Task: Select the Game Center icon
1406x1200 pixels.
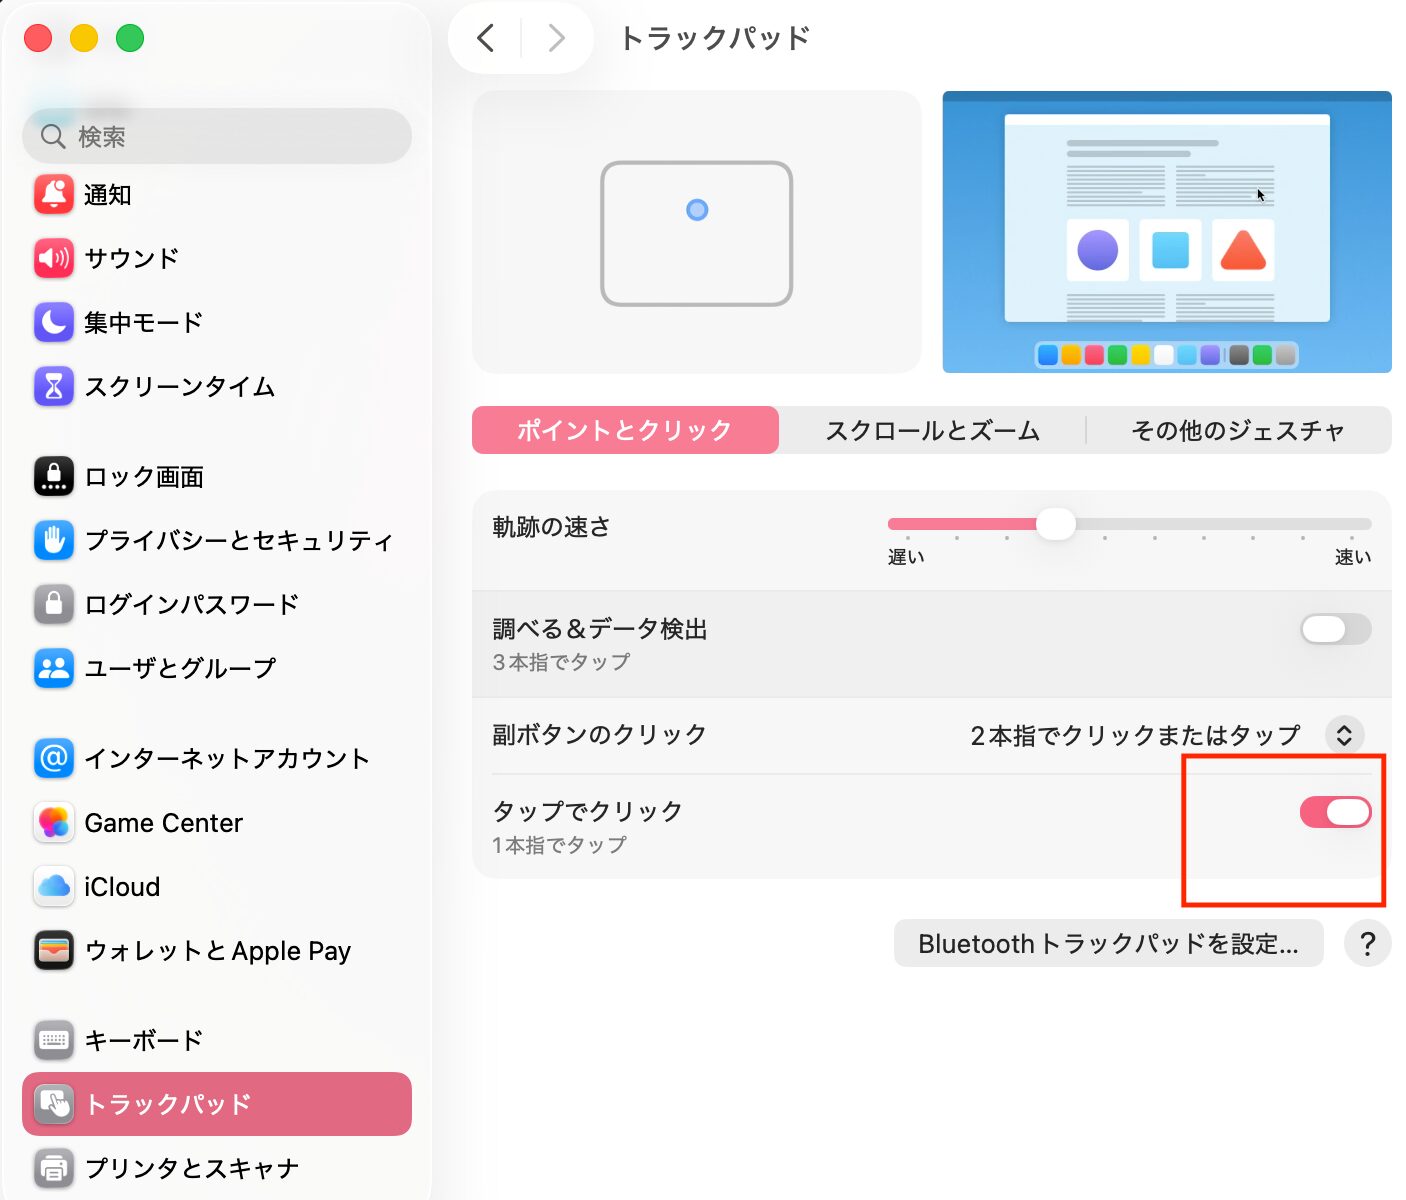Action: (x=54, y=823)
